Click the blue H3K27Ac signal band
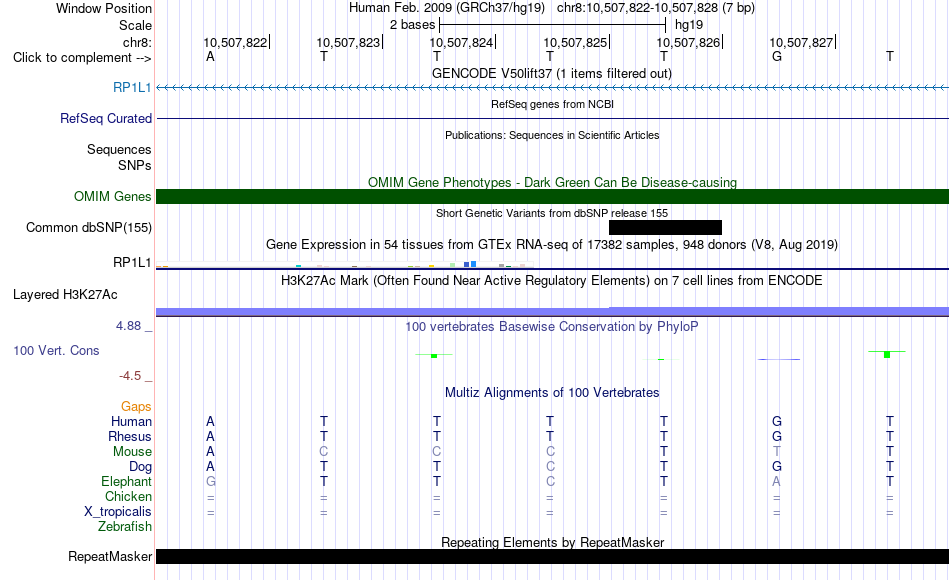The width and height of the screenshot is (950, 580). pos(553,312)
